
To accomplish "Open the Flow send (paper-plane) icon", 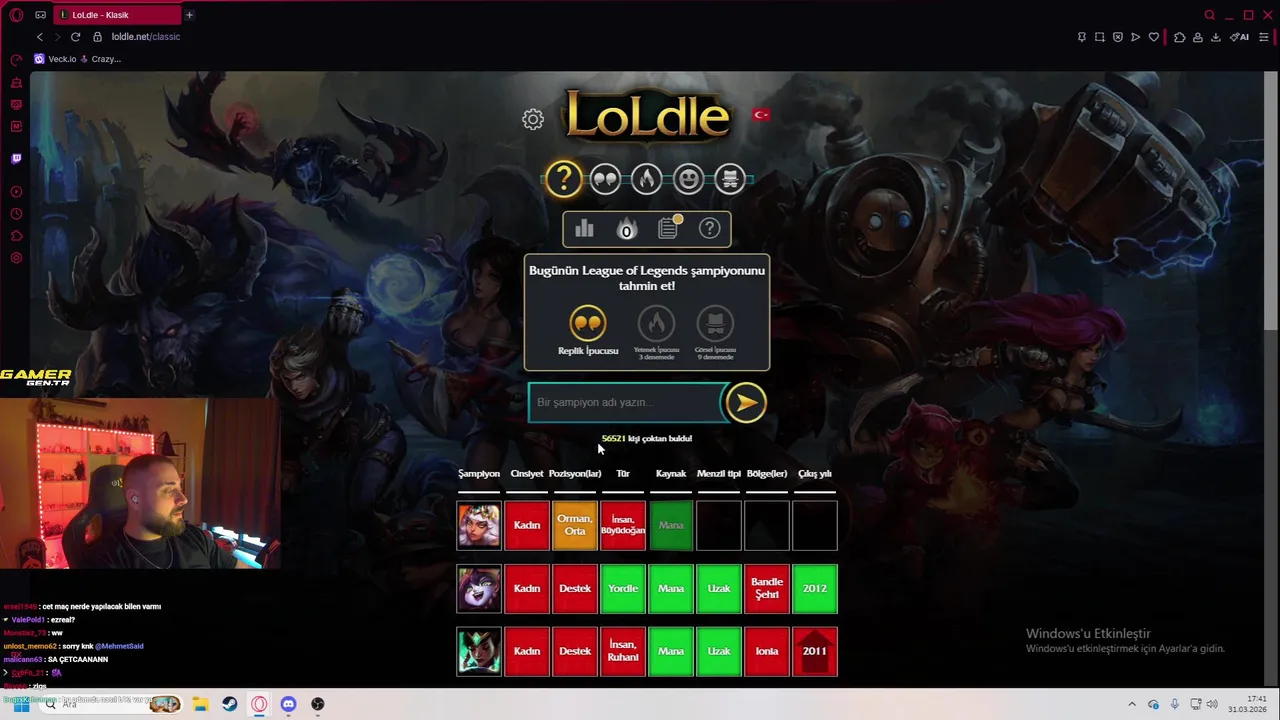I will [1135, 37].
